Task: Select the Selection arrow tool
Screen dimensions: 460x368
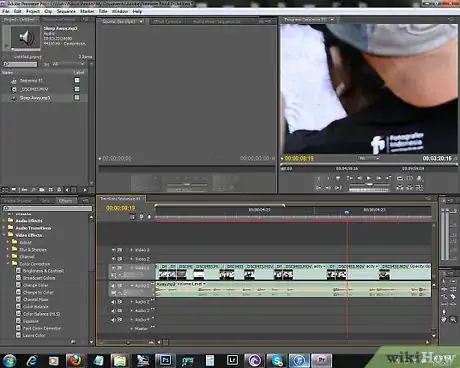Action: 444,282
